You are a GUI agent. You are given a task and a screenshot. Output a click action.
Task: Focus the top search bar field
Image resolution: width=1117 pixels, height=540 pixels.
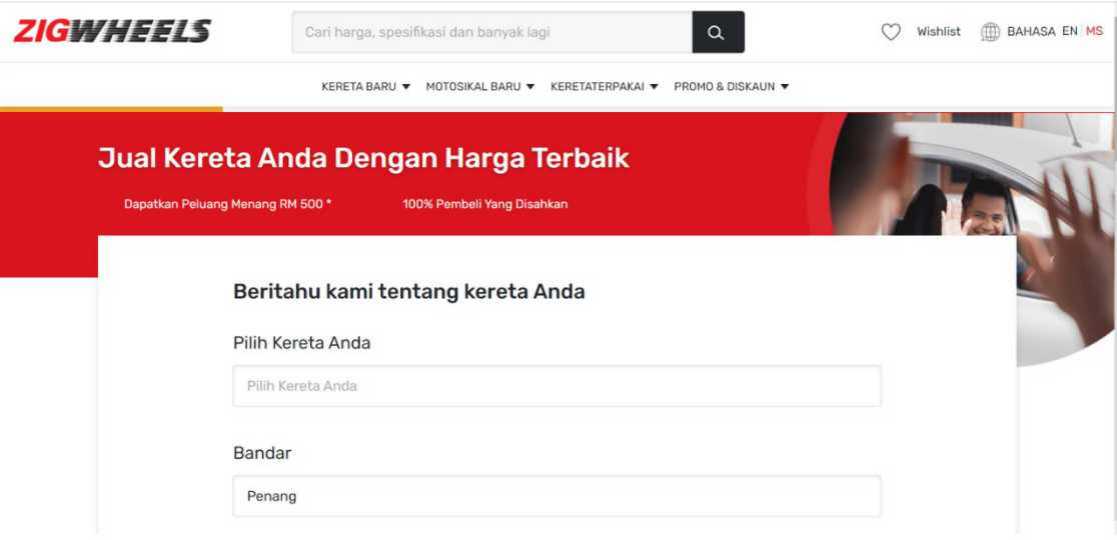492,32
